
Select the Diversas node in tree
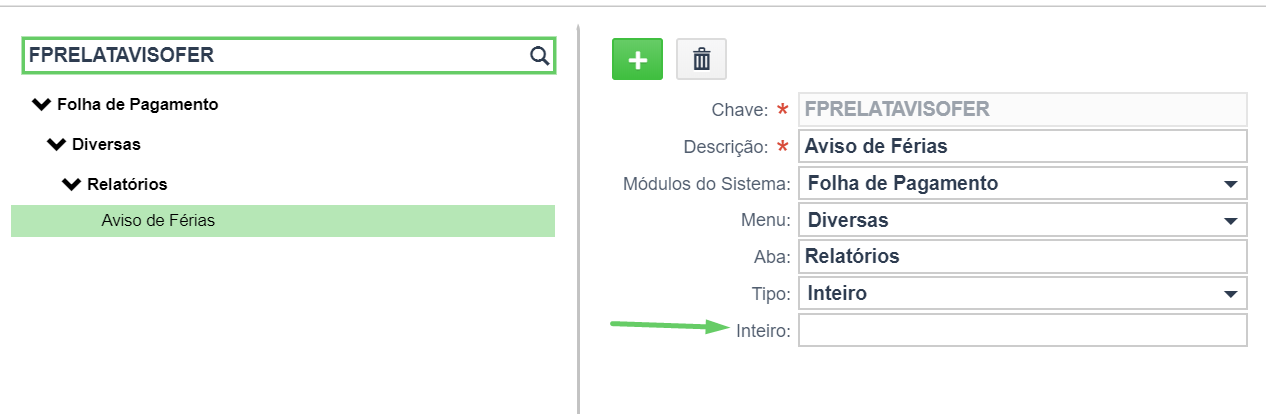(x=106, y=144)
